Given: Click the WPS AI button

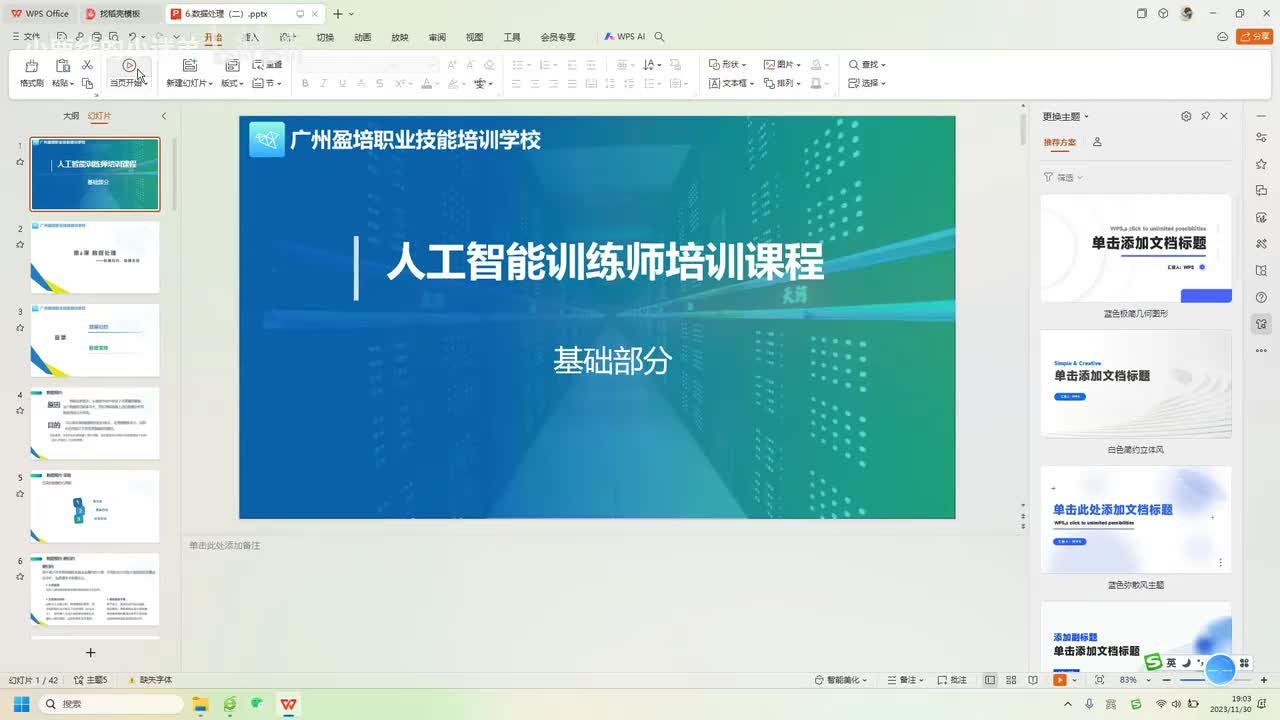Looking at the screenshot, I should click(x=625, y=37).
